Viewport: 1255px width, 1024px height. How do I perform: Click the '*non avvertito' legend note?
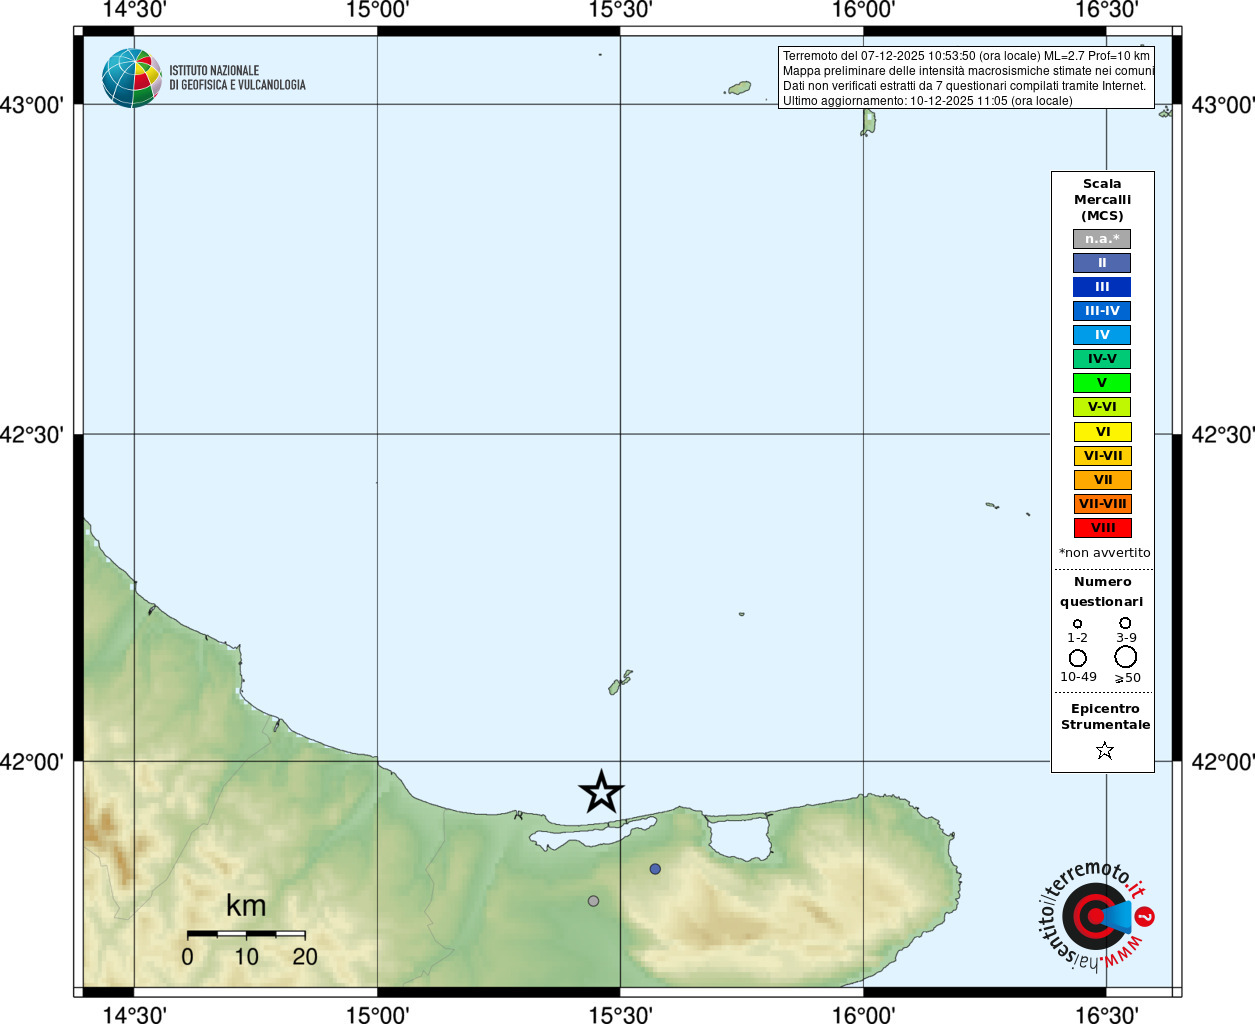tap(1104, 553)
